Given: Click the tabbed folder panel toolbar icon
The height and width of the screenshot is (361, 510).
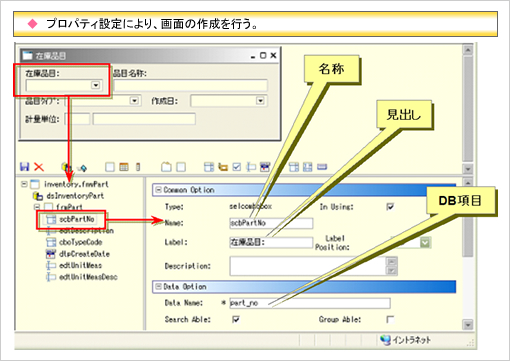Looking at the screenshot, I should click(166, 167).
